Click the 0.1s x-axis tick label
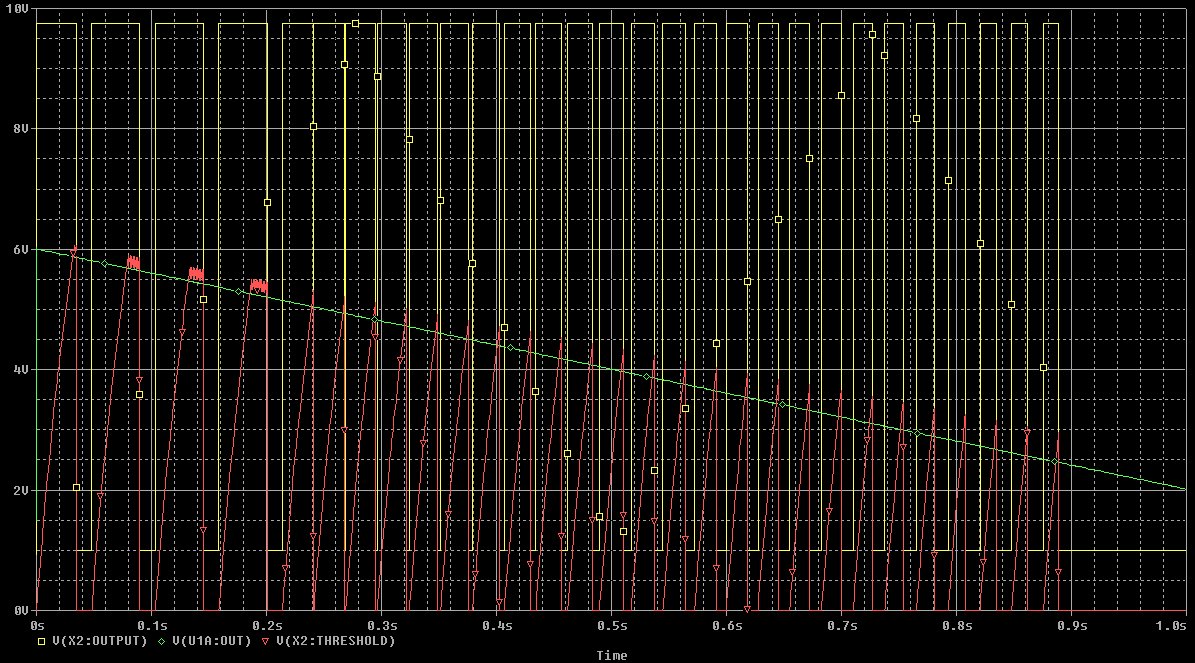 coord(151,625)
